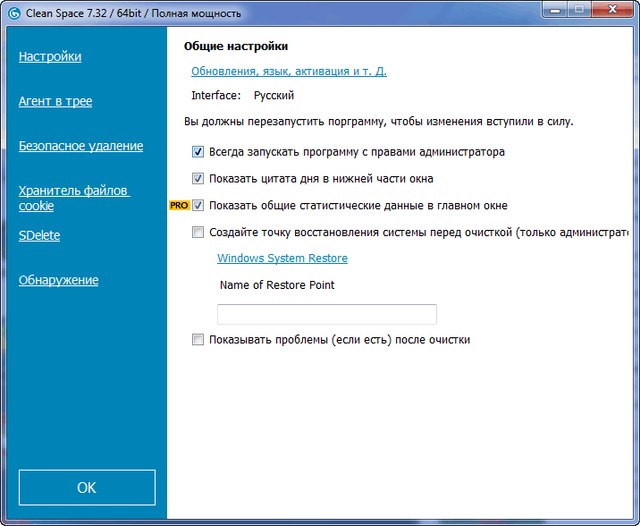Click the 'Name of Restore Point' text field
The width and height of the screenshot is (640, 526).
click(x=326, y=314)
